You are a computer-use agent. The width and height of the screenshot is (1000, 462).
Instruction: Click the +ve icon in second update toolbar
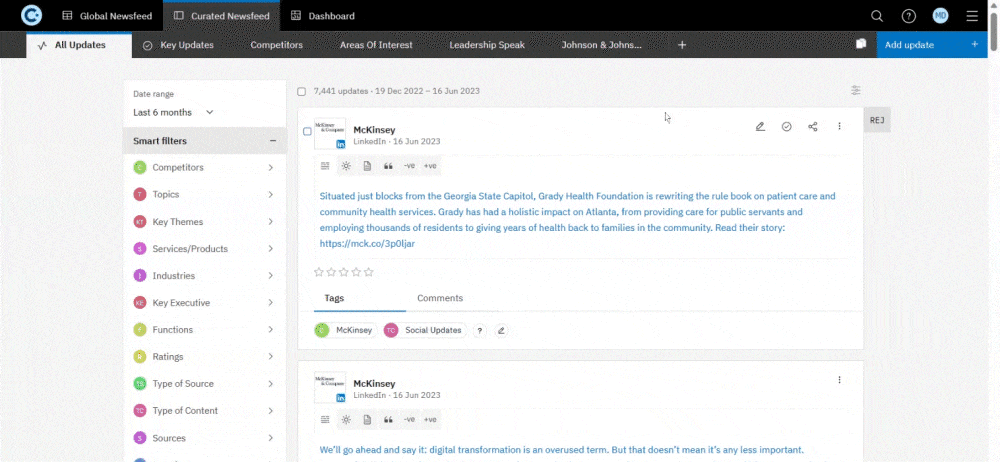click(x=430, y=419)
